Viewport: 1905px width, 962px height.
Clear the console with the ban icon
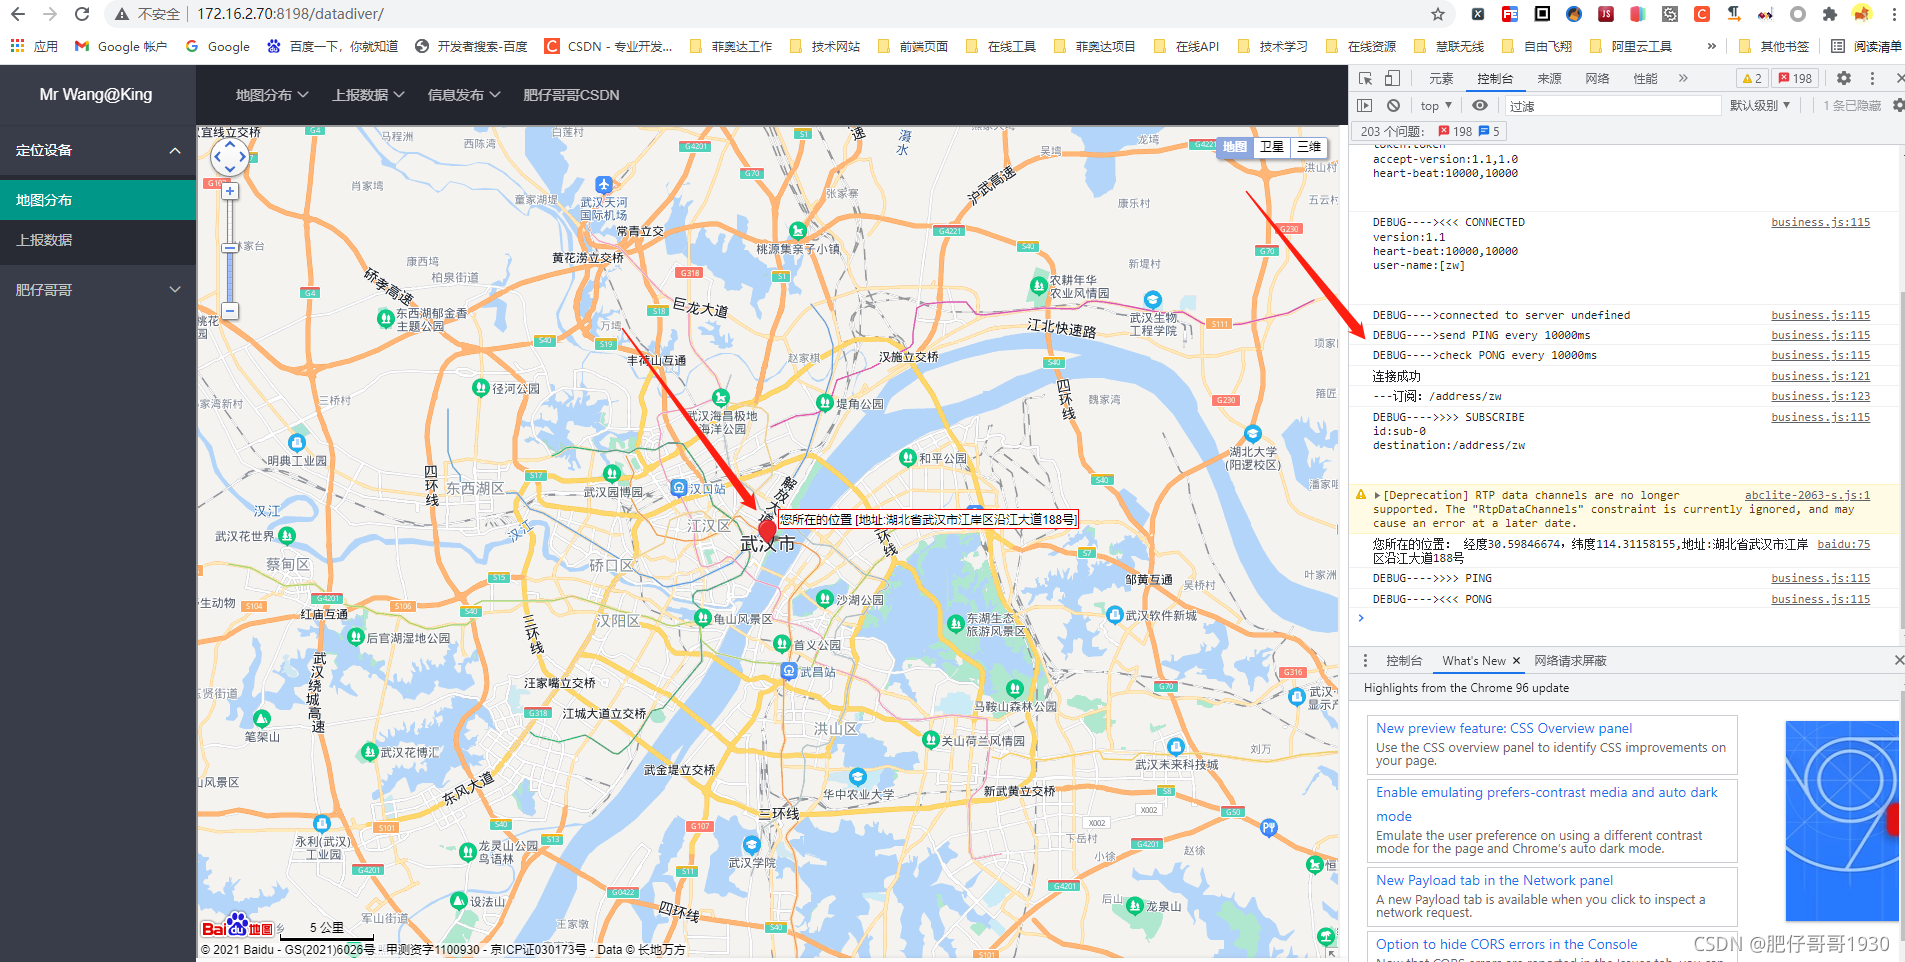pos(1393,105)
